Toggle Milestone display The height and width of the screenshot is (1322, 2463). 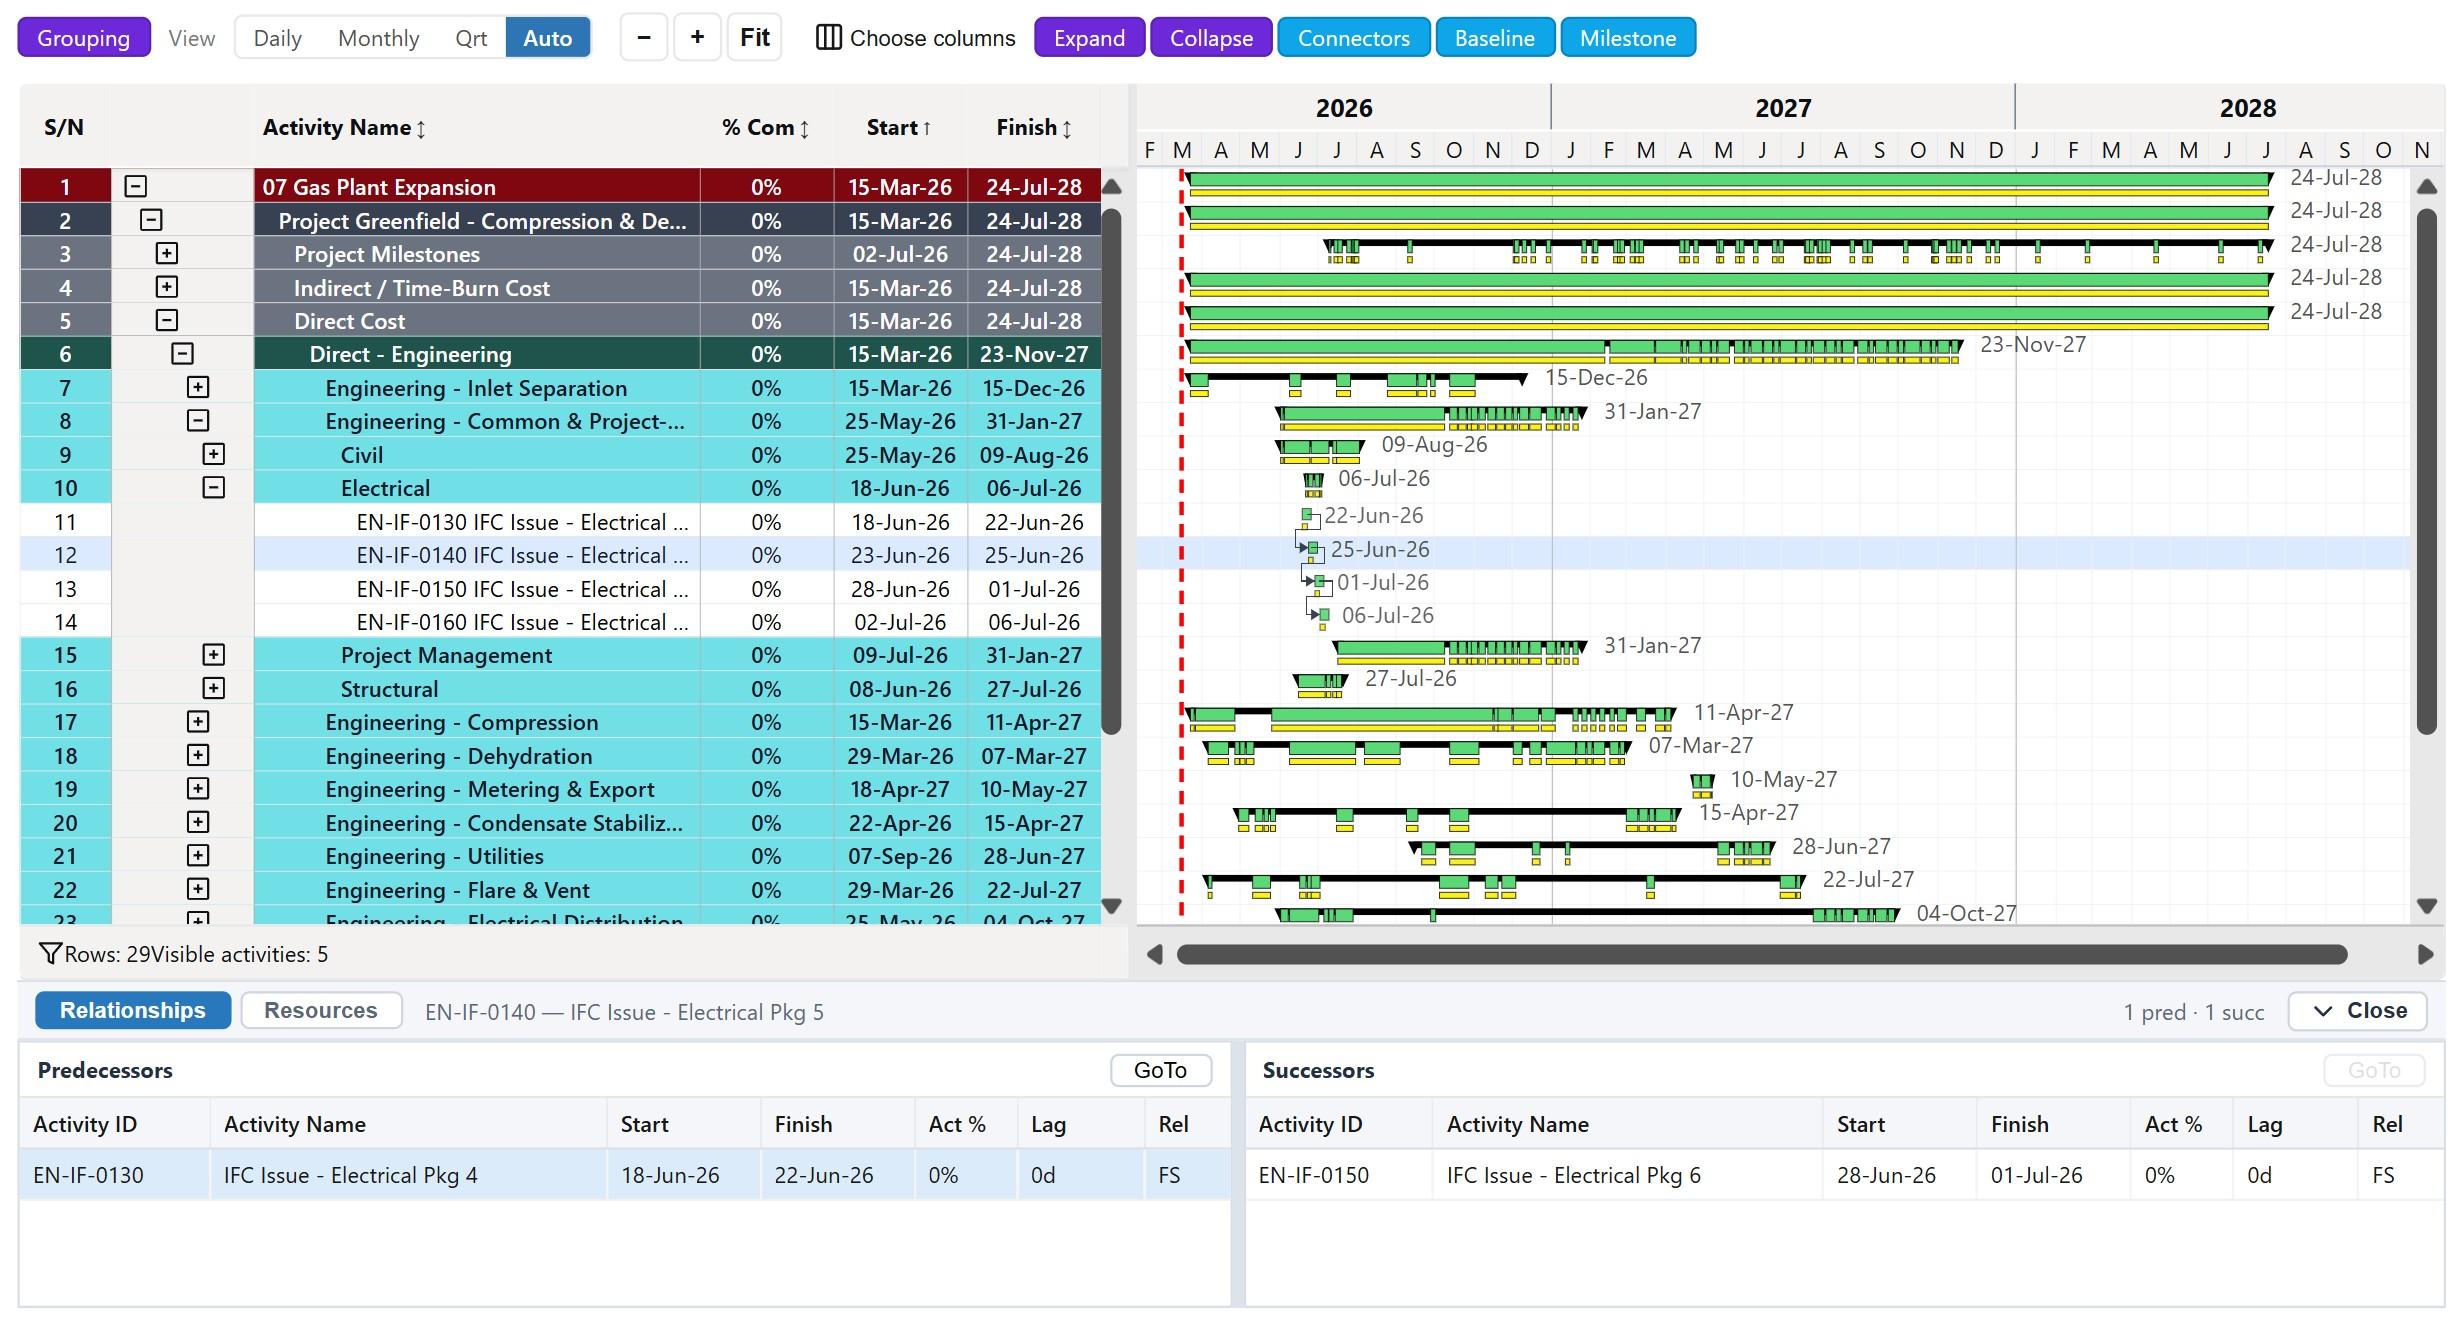point(1627,38)
